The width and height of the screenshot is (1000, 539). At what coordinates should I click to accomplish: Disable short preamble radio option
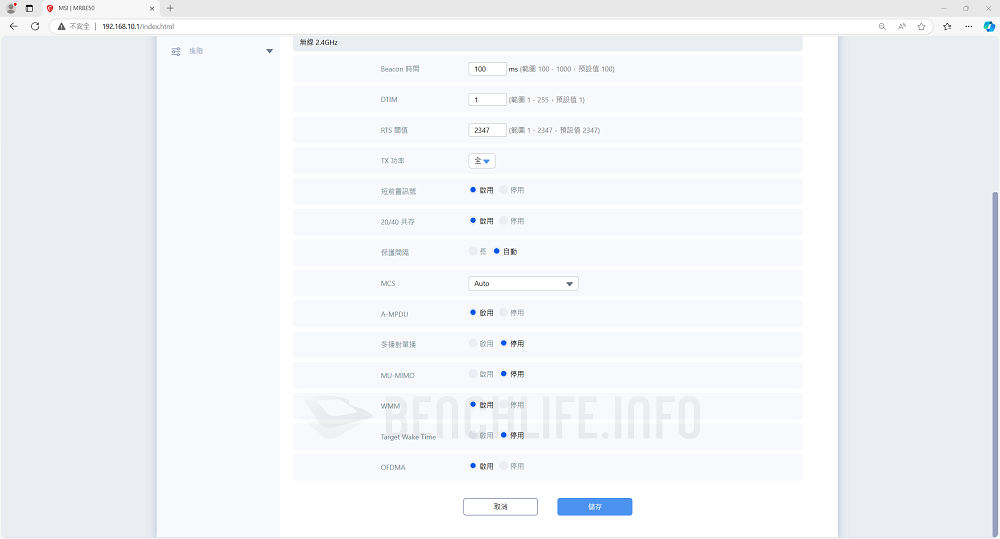(x=504, y=190)
